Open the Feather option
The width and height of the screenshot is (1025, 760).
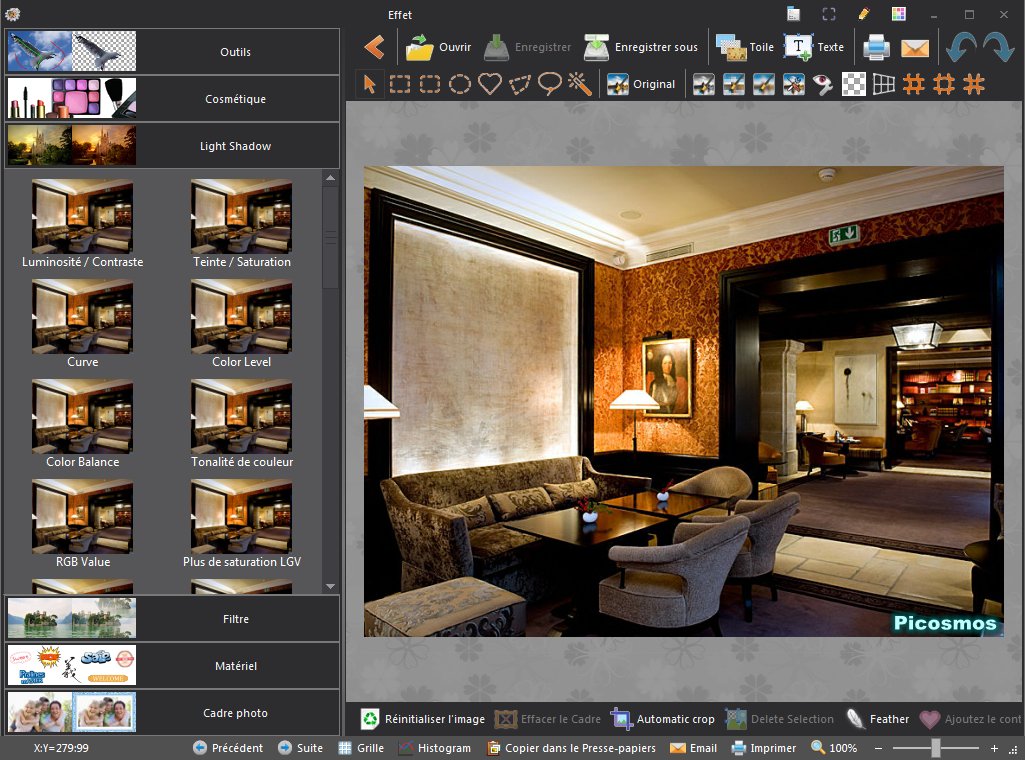(878, 719)
